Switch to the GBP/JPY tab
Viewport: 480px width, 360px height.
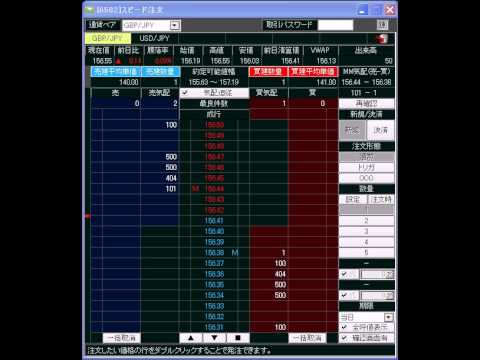coord(107,38)
